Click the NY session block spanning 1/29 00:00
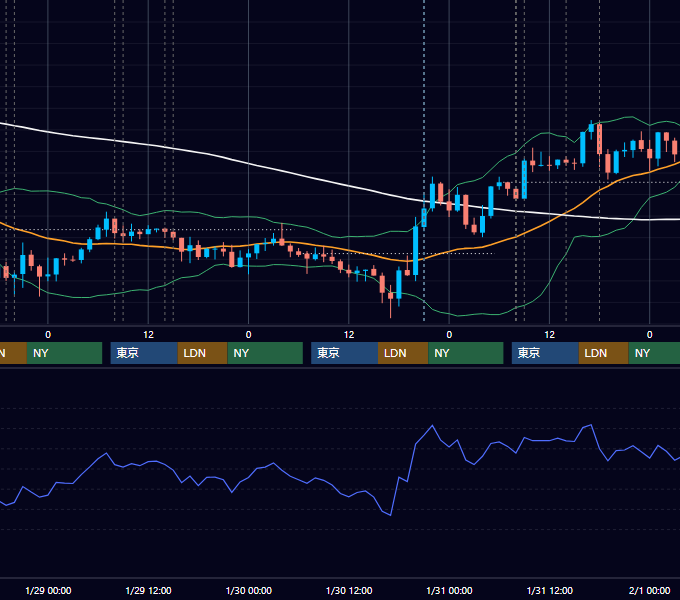Image resolution: width=680 pixels, height=600 pixels. (64, 353)
